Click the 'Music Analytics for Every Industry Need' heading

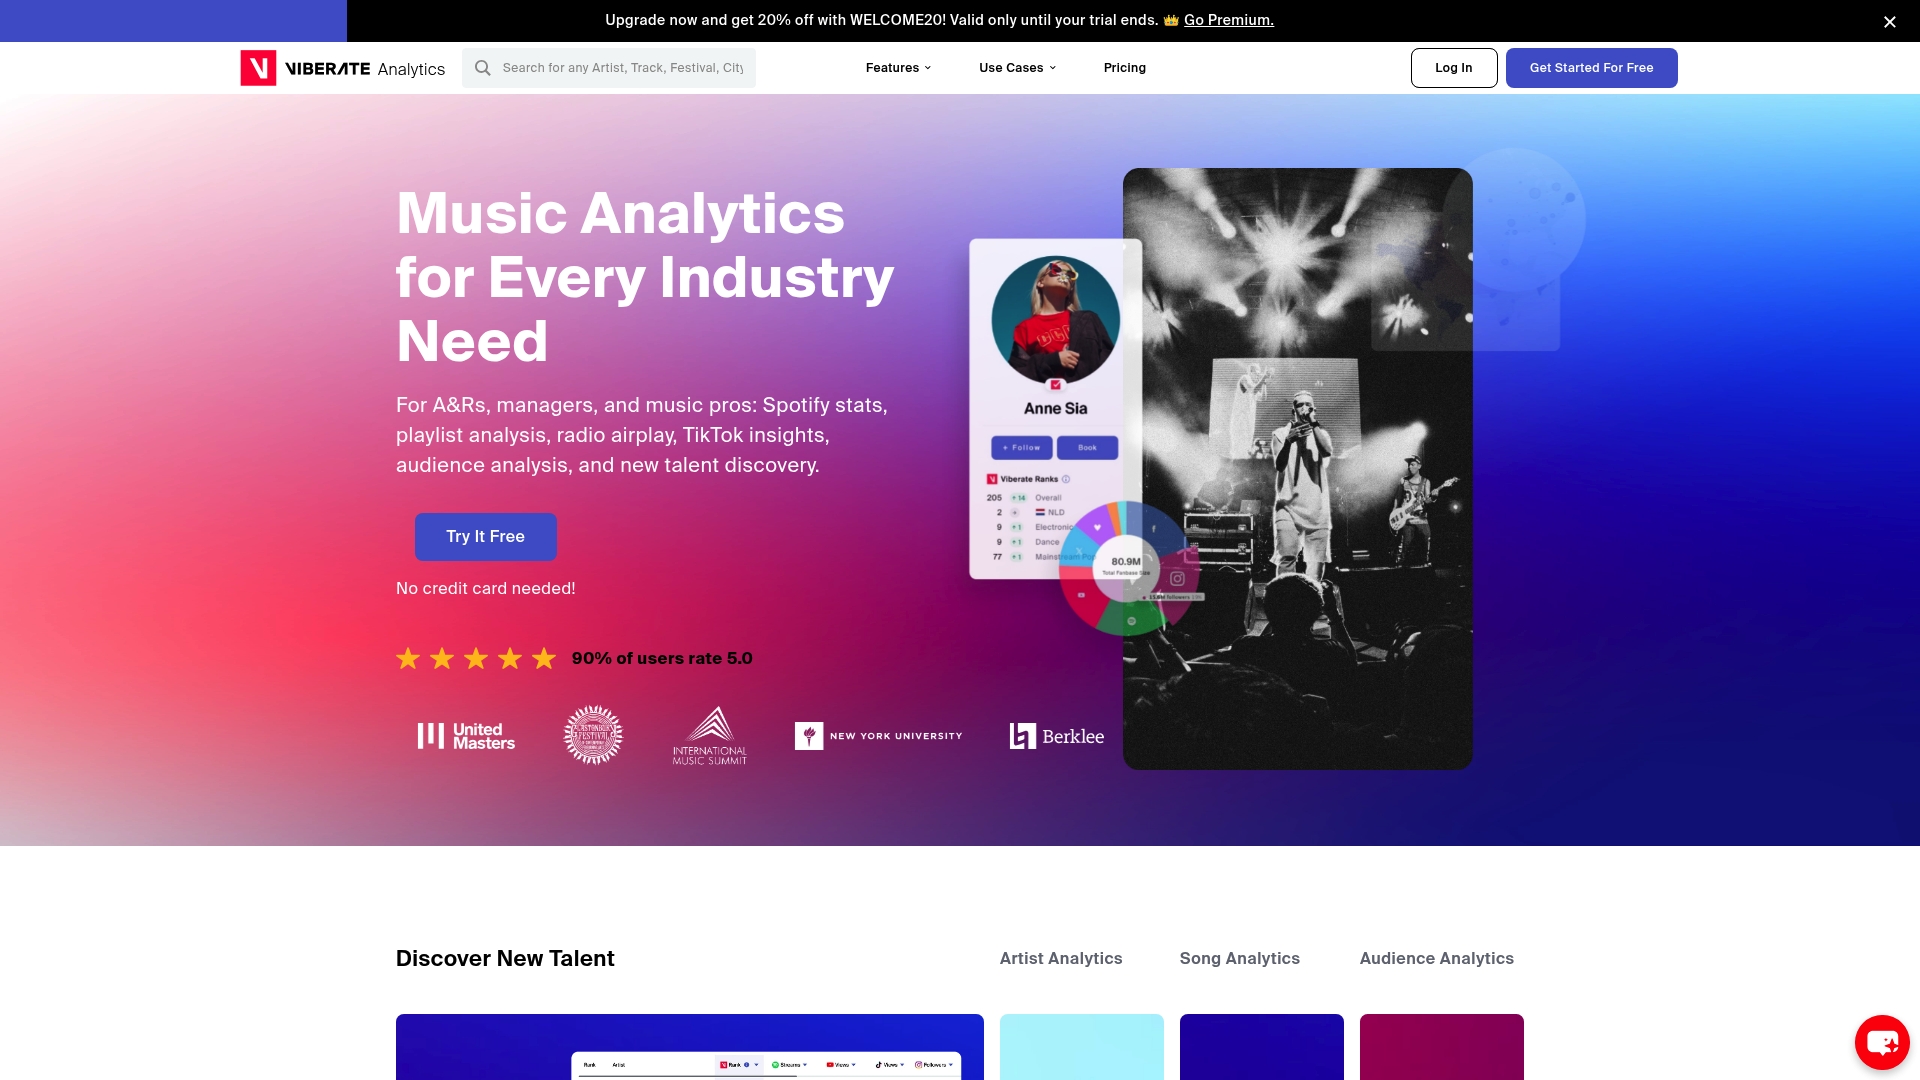point(645,277)
